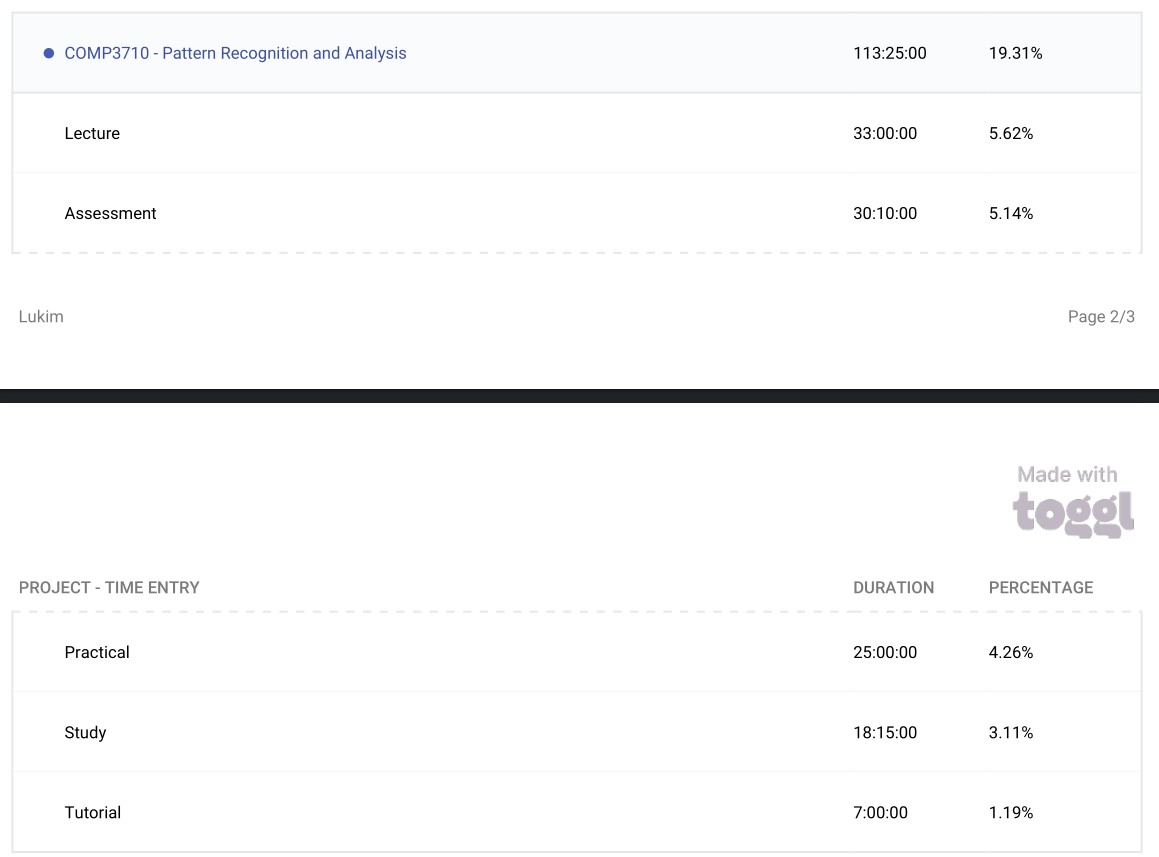
Task: Select the Assessment time entry label
Action: point(110,214)
